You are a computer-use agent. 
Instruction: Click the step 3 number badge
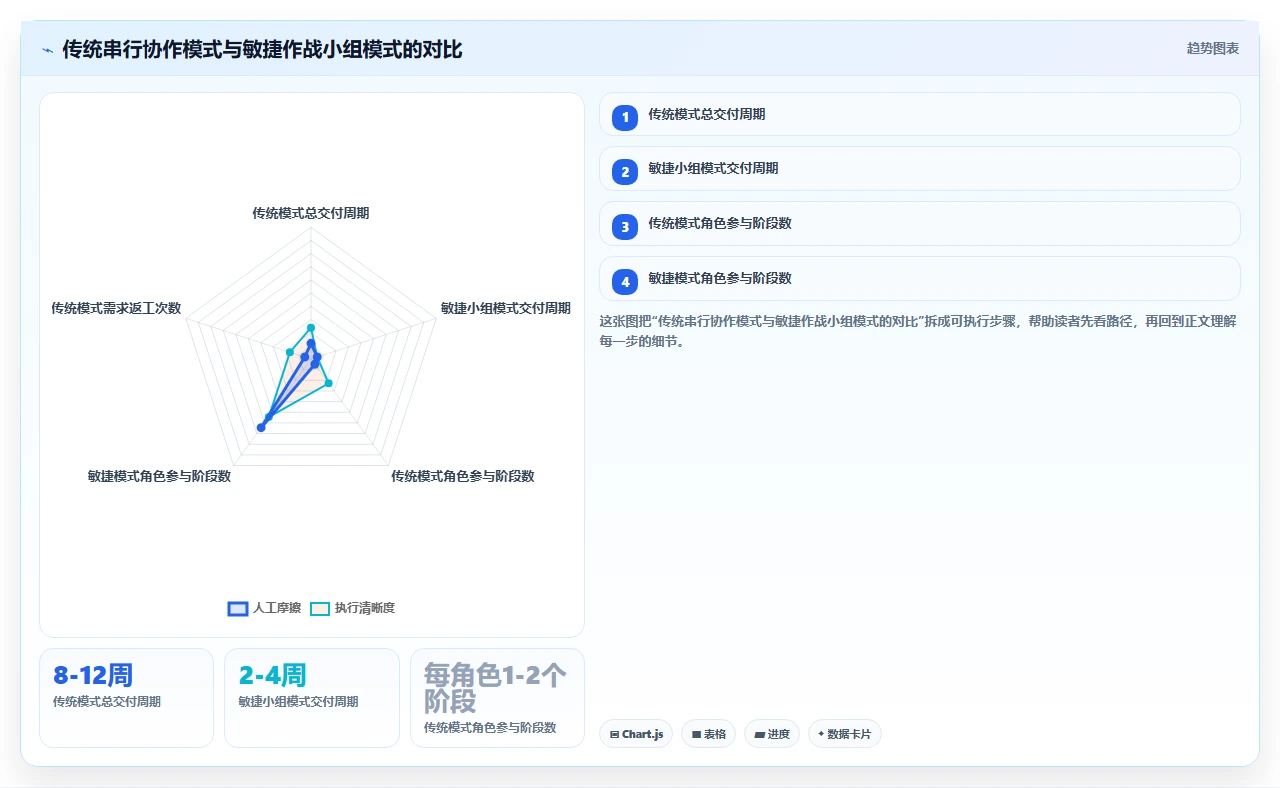(625, 226)
